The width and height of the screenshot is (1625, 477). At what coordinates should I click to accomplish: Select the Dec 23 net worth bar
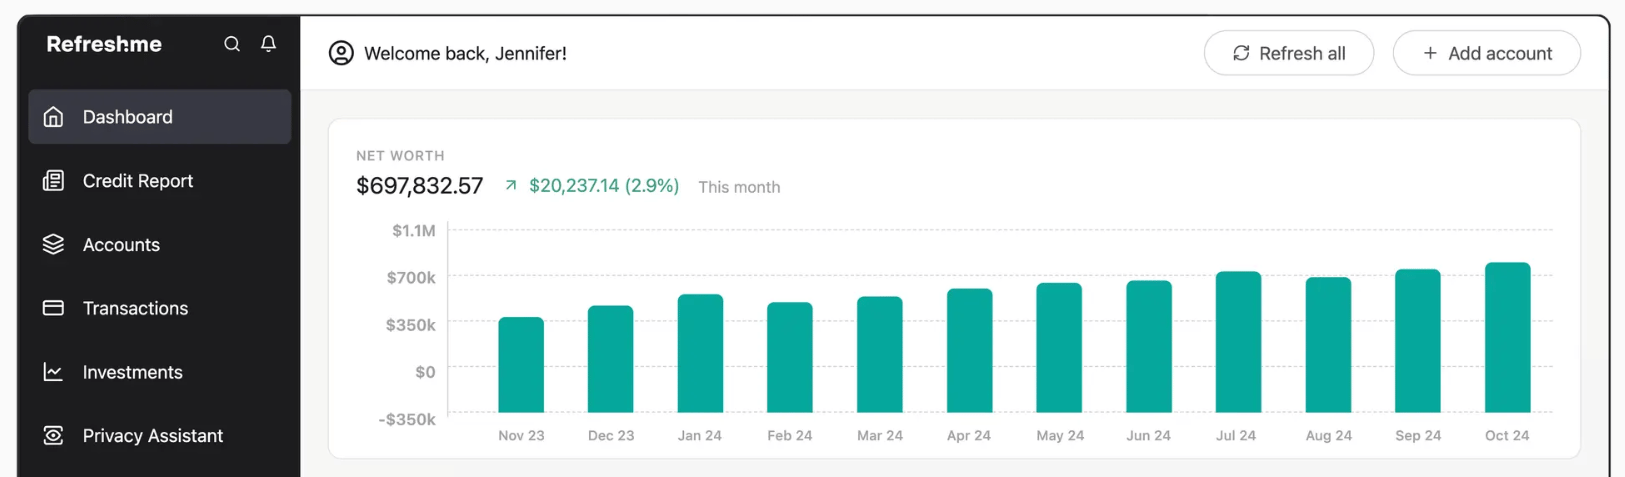click(x=611, y=359)
